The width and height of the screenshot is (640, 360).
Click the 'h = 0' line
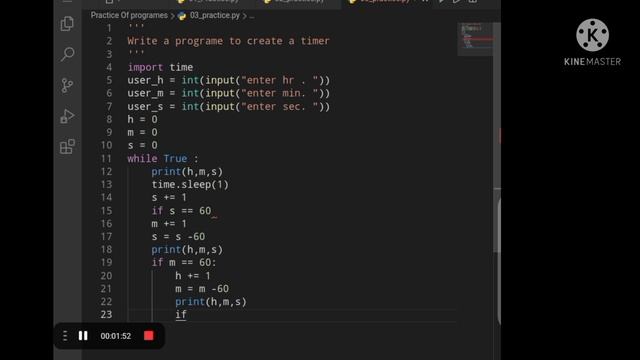point(142,119)
